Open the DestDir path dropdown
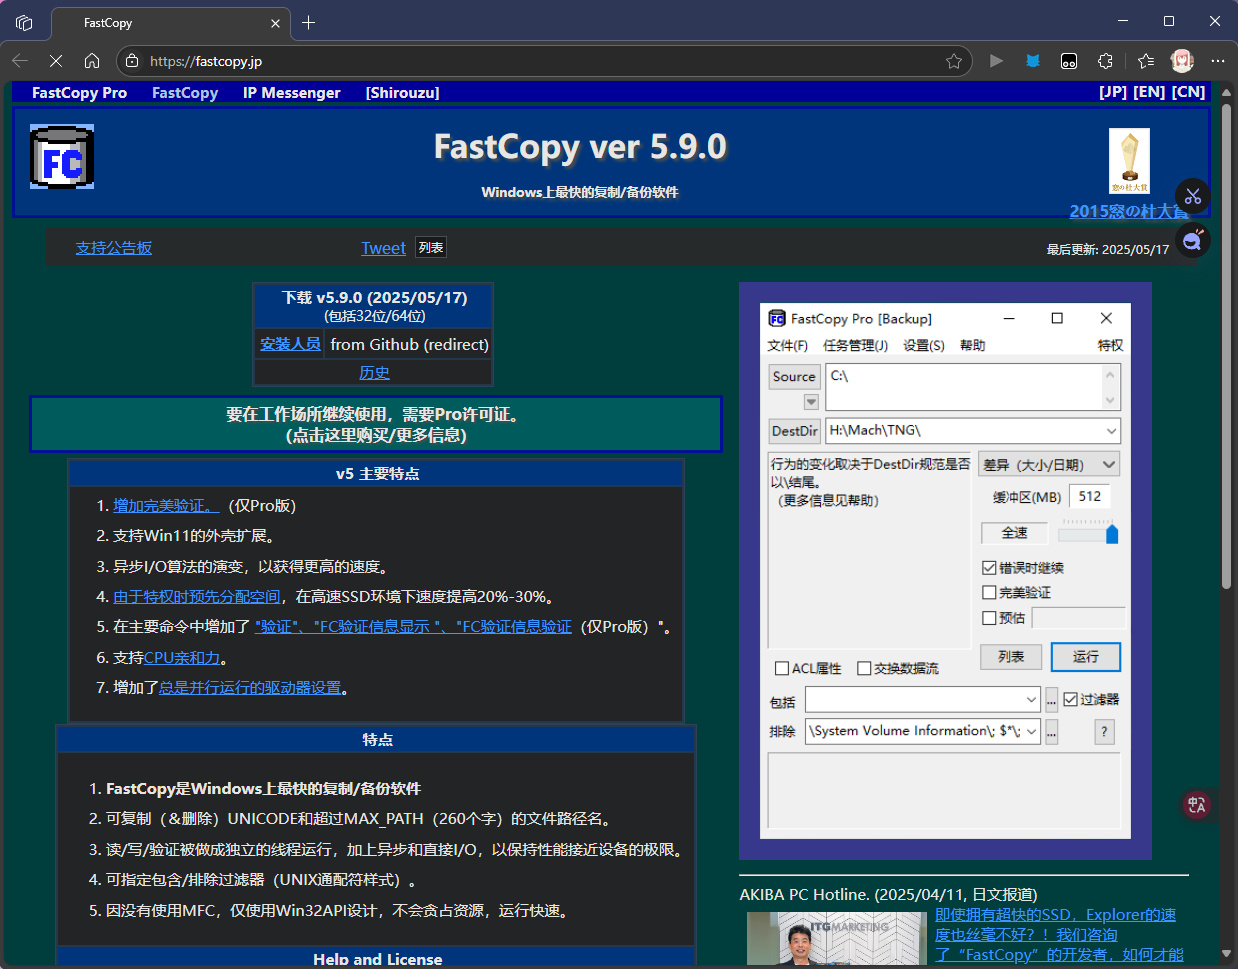1238x969 pixels. pyautogui.click(x=1111, y=430)
